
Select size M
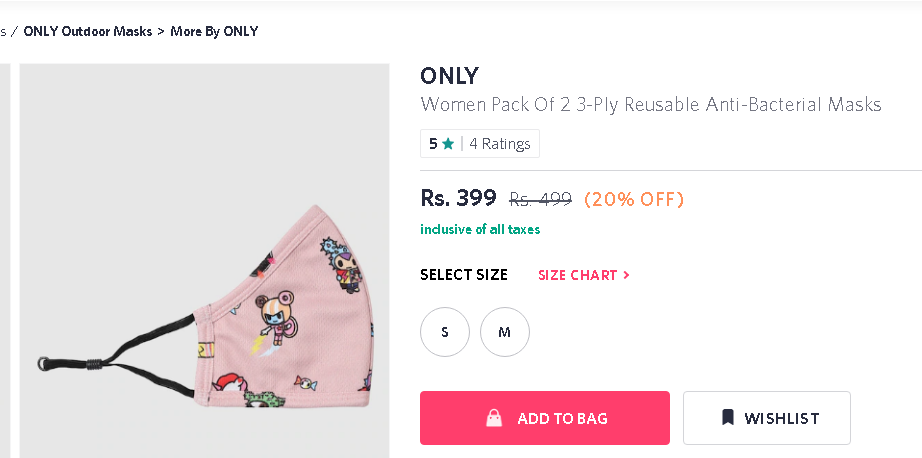[505, 332]
